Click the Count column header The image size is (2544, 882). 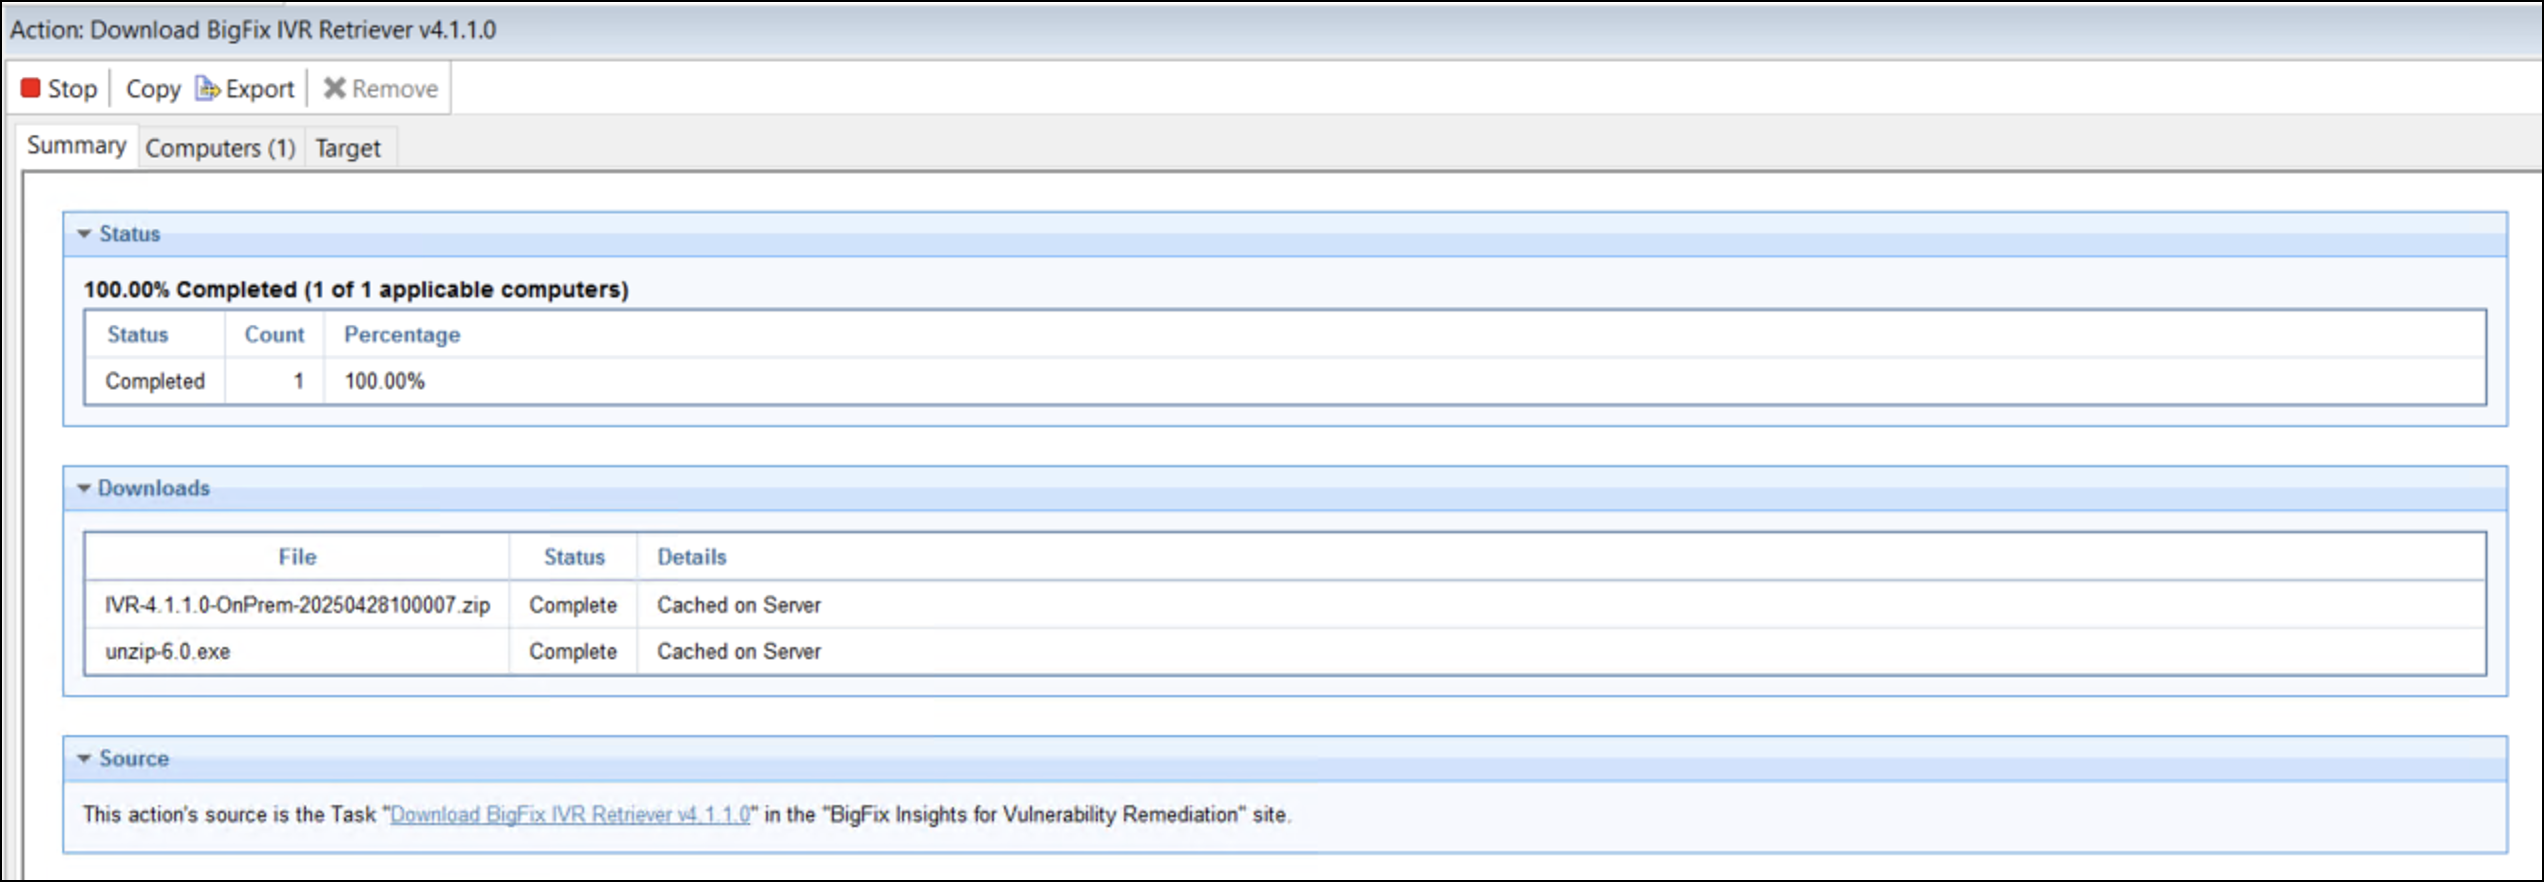tap(274, 335)
